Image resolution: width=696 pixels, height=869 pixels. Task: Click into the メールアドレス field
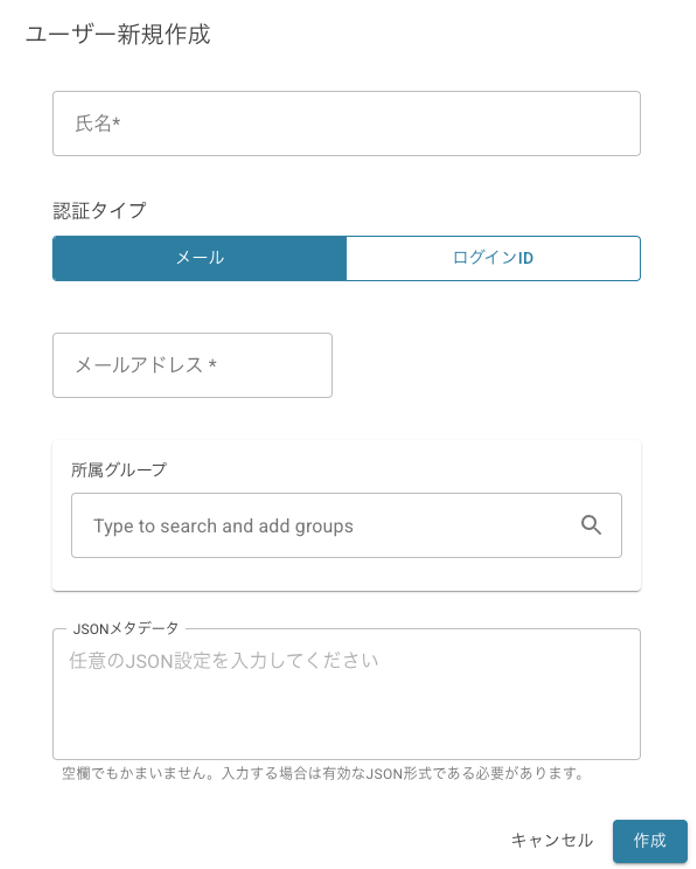coord(192,365)
